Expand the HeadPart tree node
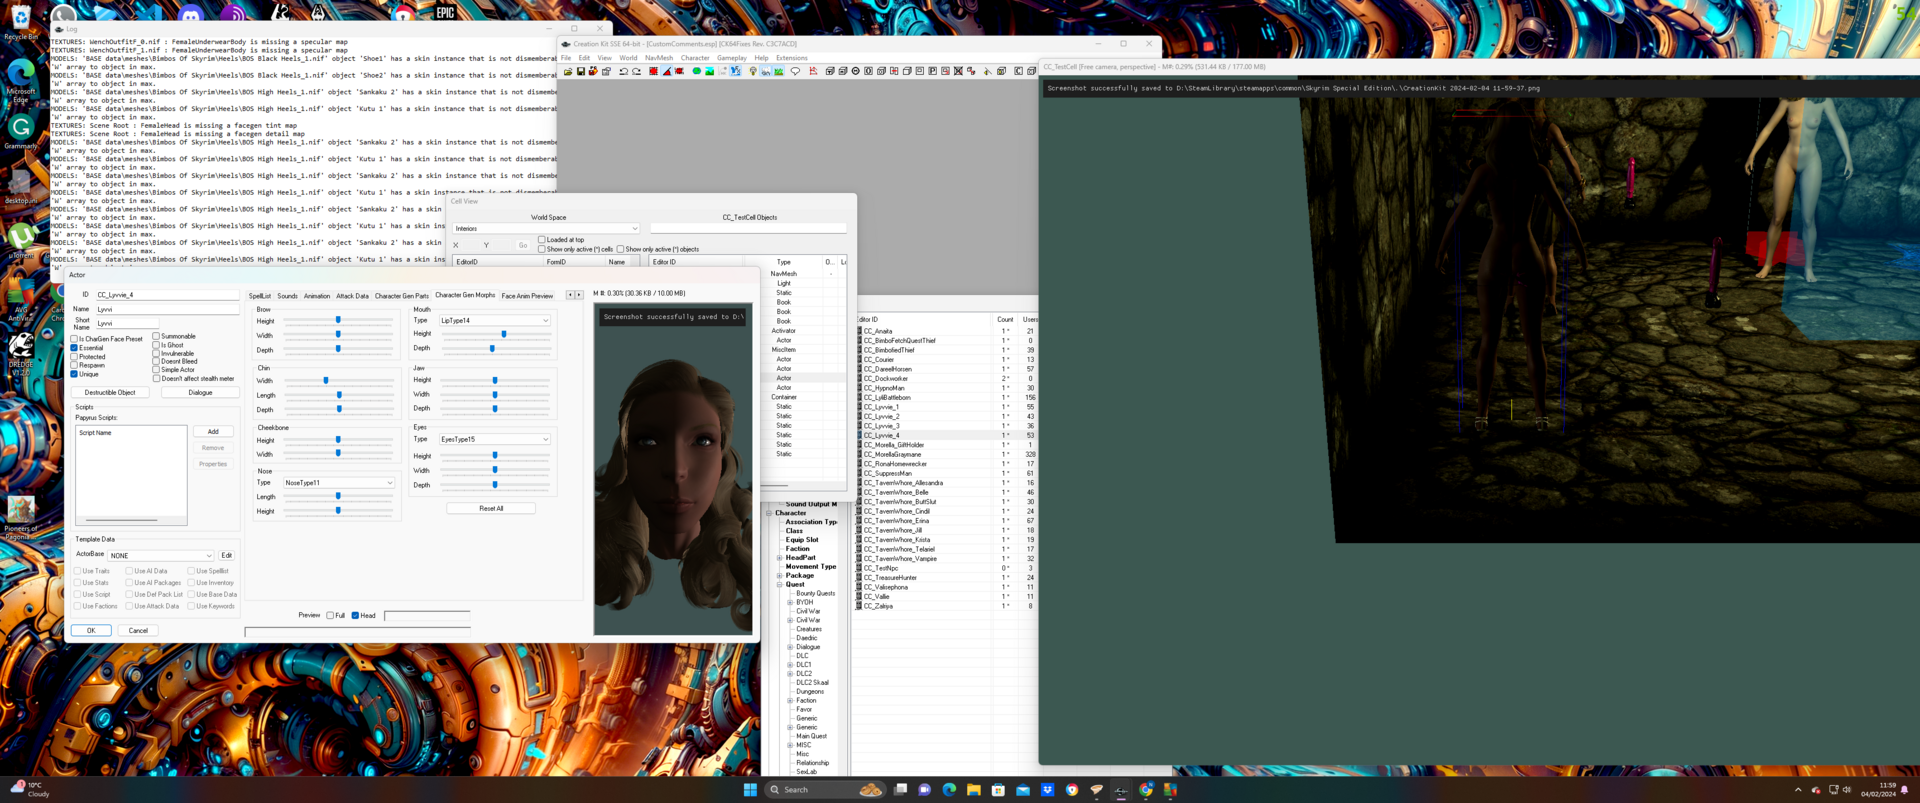Image resolution: width=1920 pixels, height=803 pixels. tap(779, 558)
